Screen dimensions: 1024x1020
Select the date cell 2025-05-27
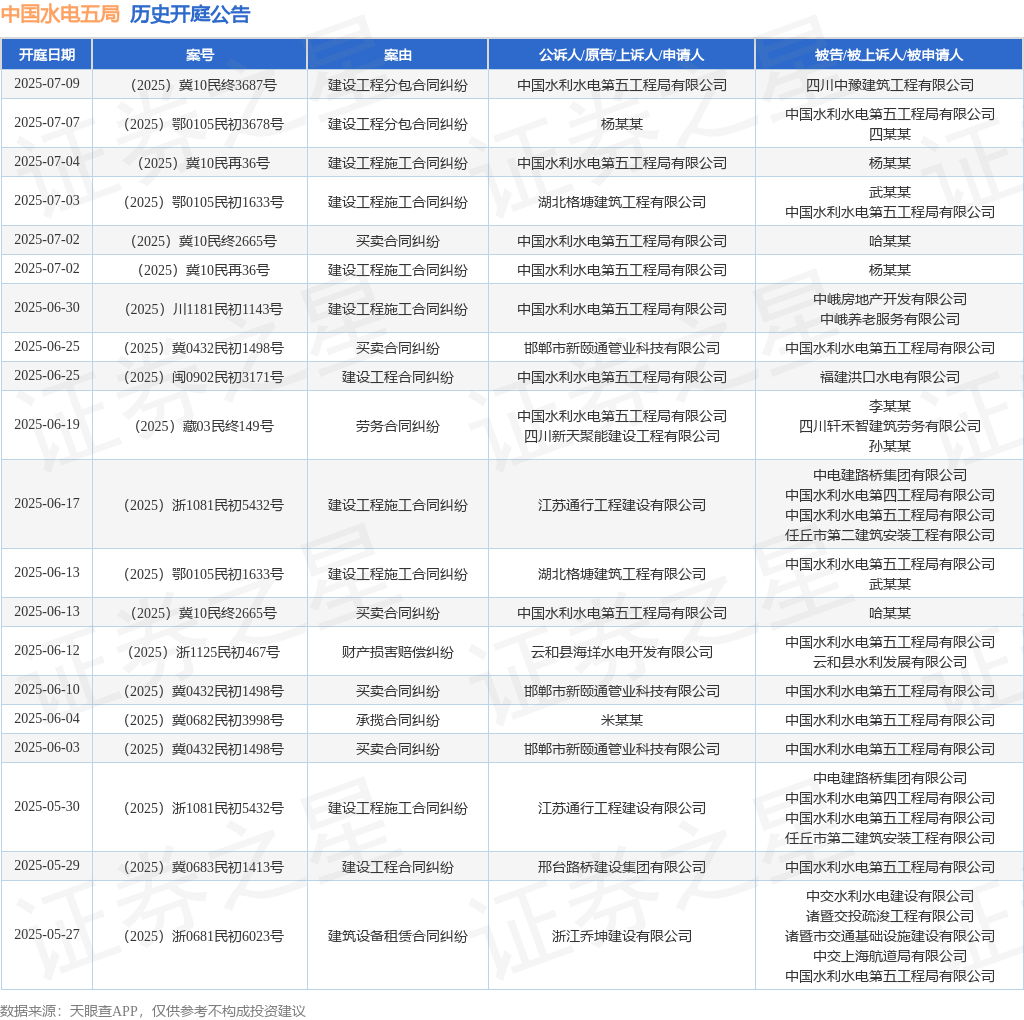click(47, 934)
